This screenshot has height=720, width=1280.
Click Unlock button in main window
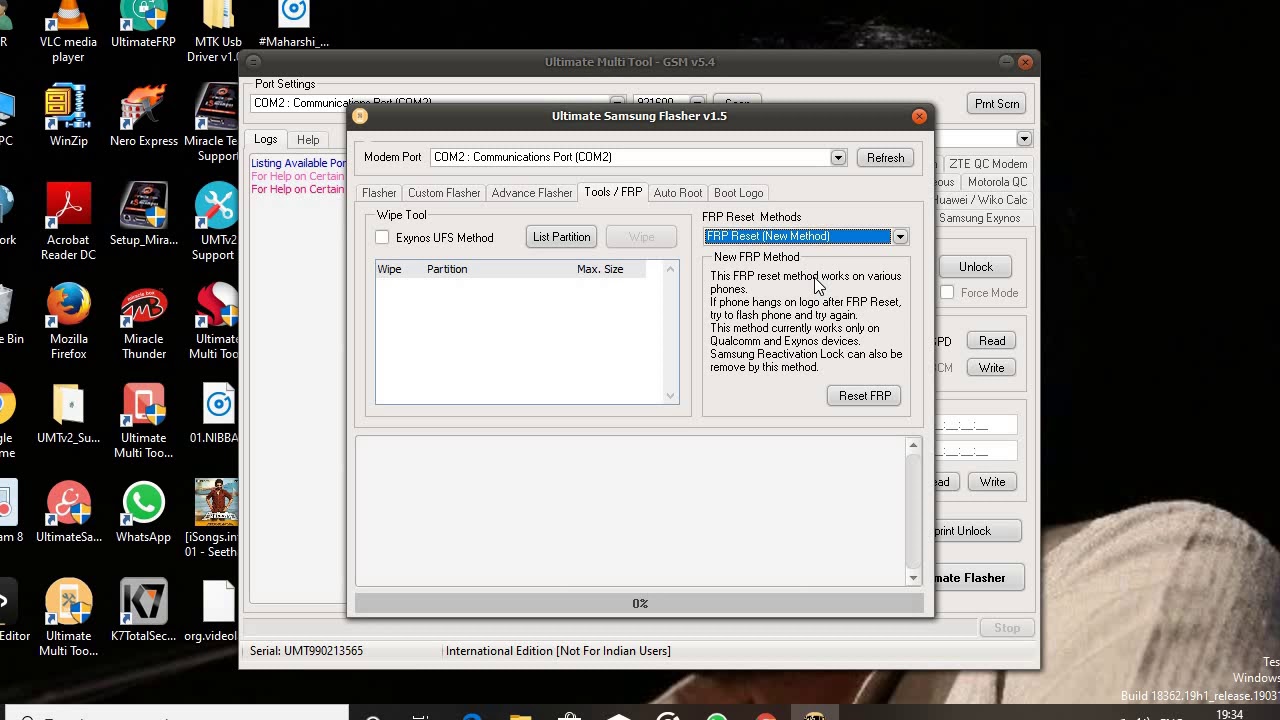tap(975, 267)
